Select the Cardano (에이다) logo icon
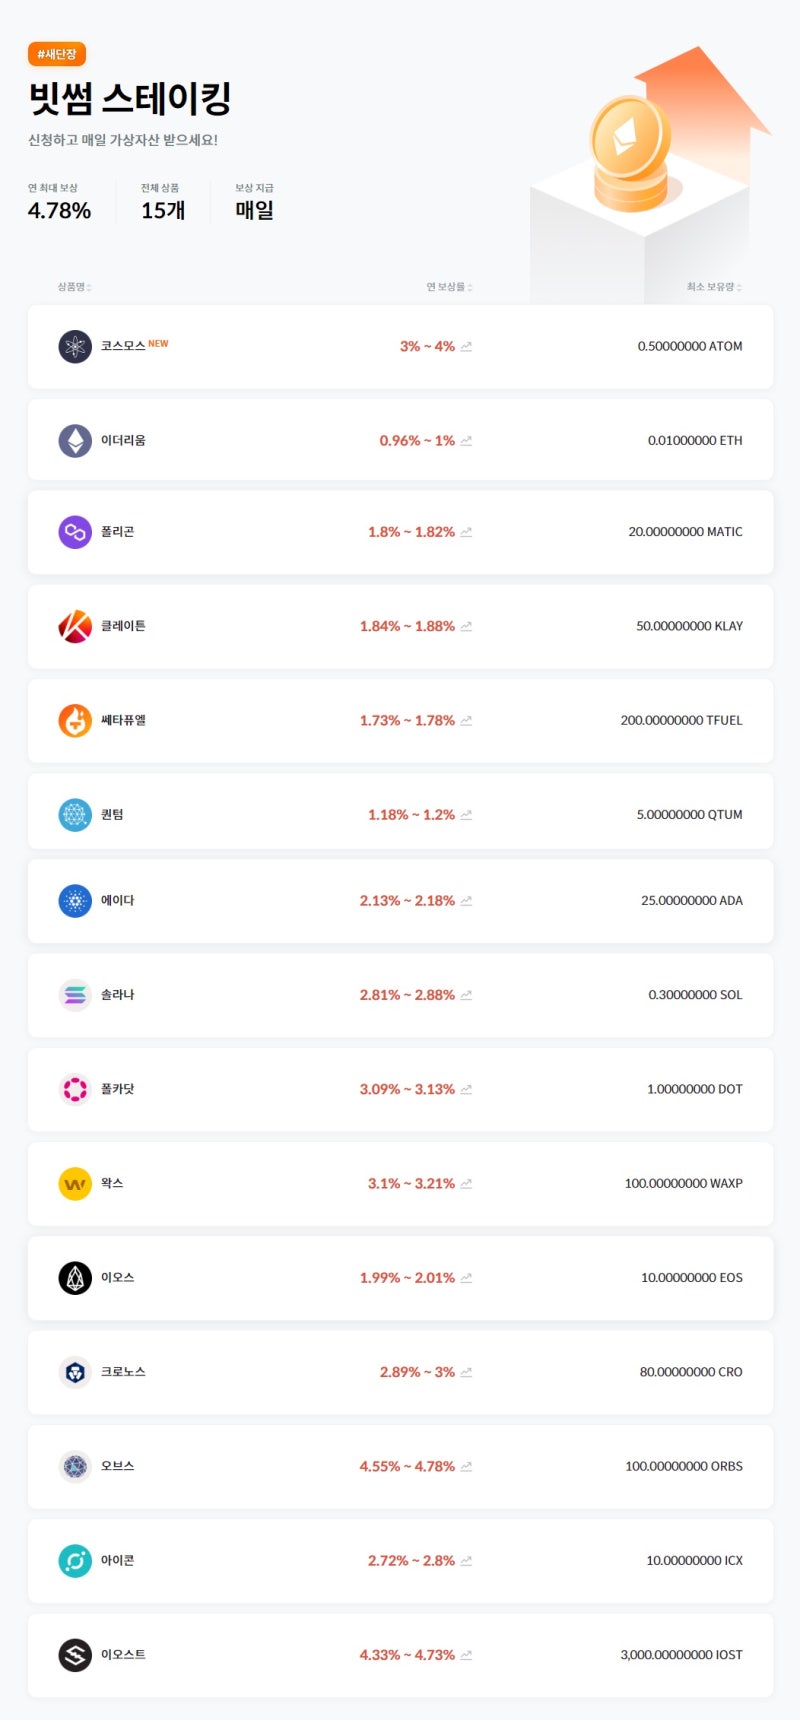Screen dimensions: 800x1720 (74, 900)
